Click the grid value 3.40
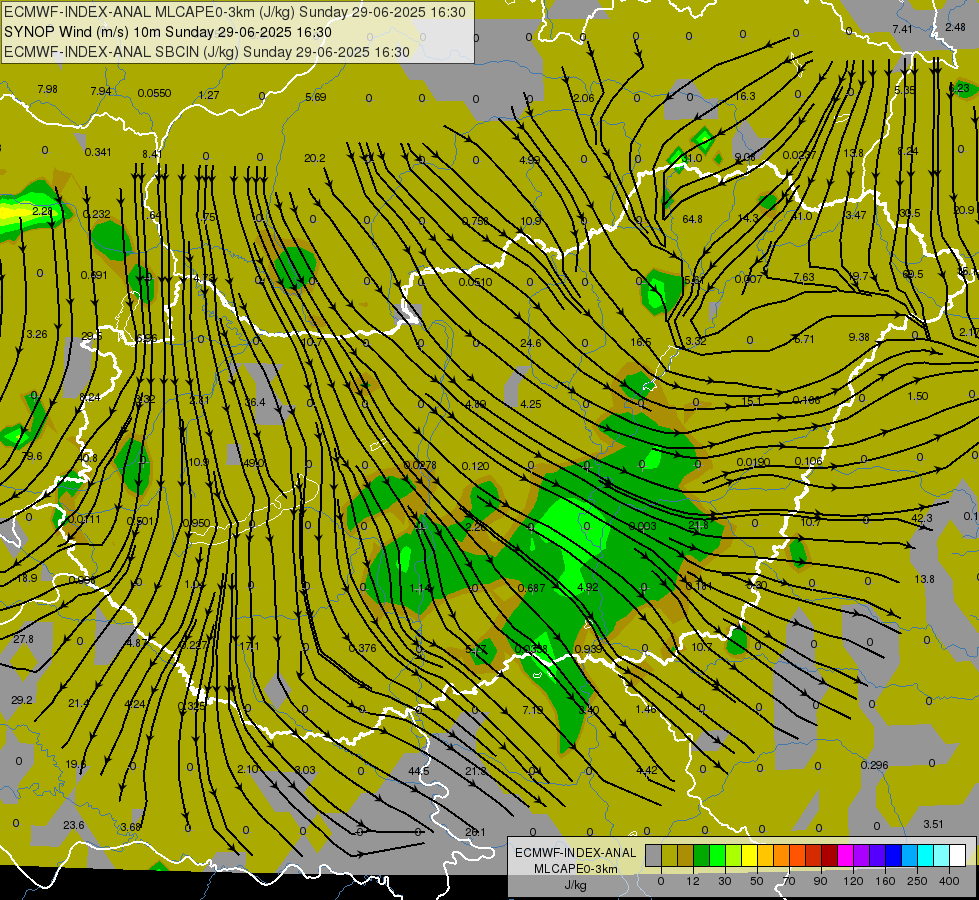This screenshot has height=900, width=979. [x=589, y=710]
